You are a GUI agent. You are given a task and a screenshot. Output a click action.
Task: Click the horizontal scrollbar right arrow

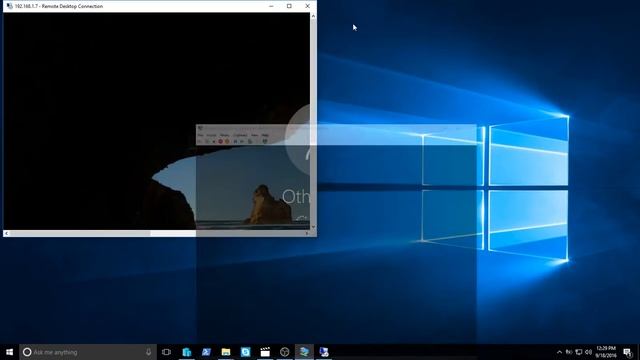pyautogui.click(x=307, y=233)
